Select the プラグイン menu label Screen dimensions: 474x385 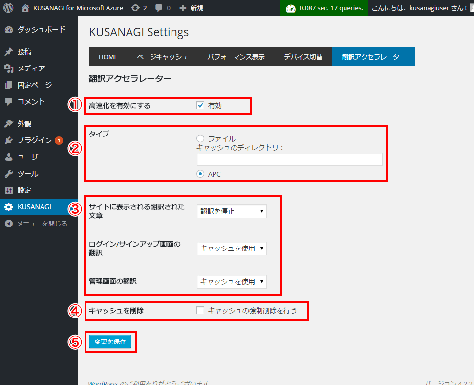coord(34,140)
